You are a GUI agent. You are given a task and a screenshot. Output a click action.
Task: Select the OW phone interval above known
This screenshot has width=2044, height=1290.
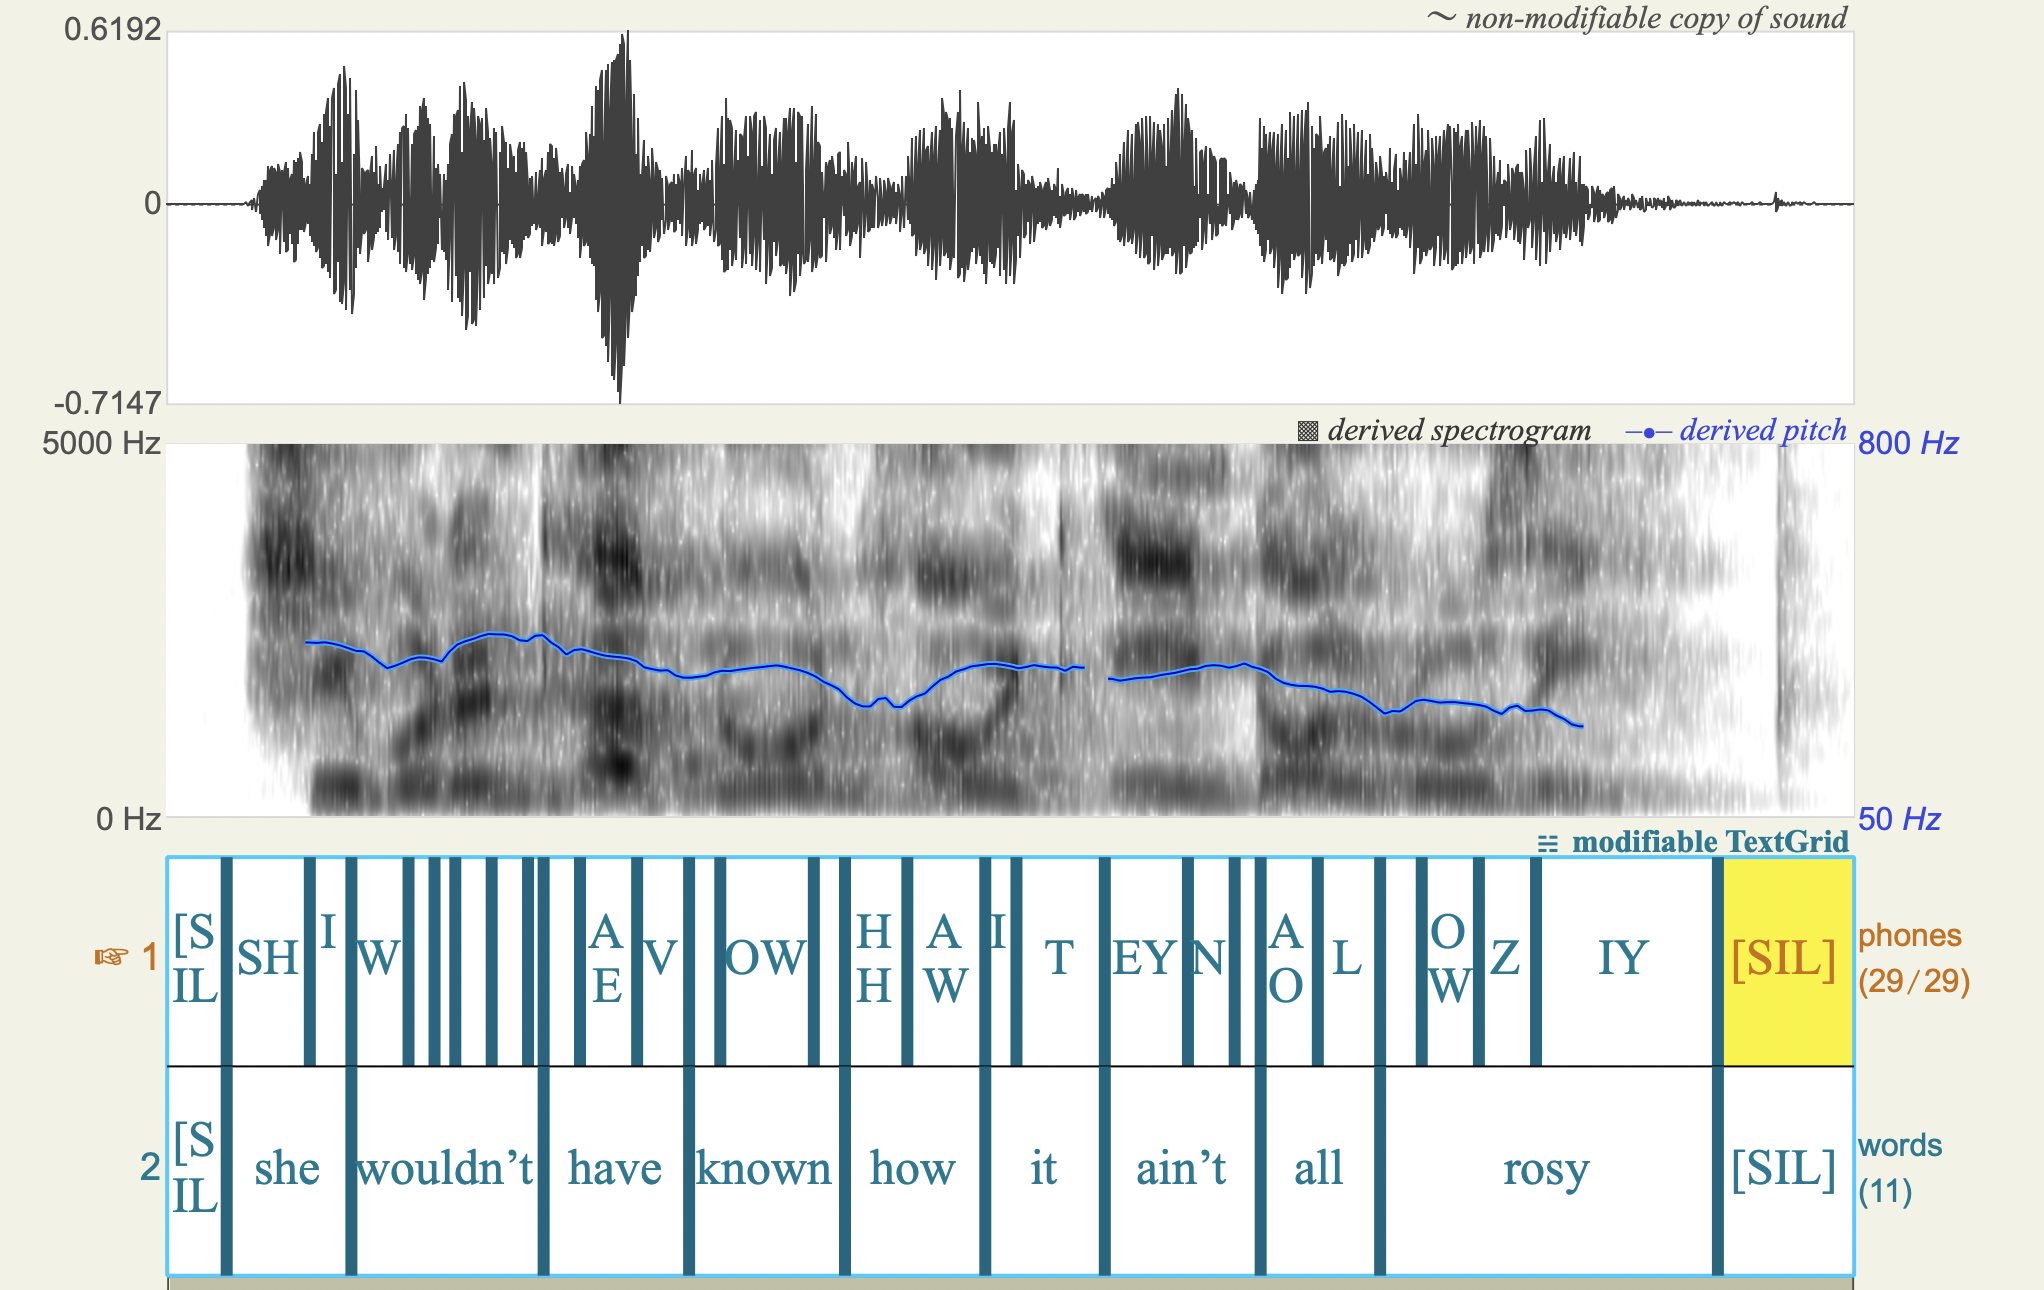[766, 961]
